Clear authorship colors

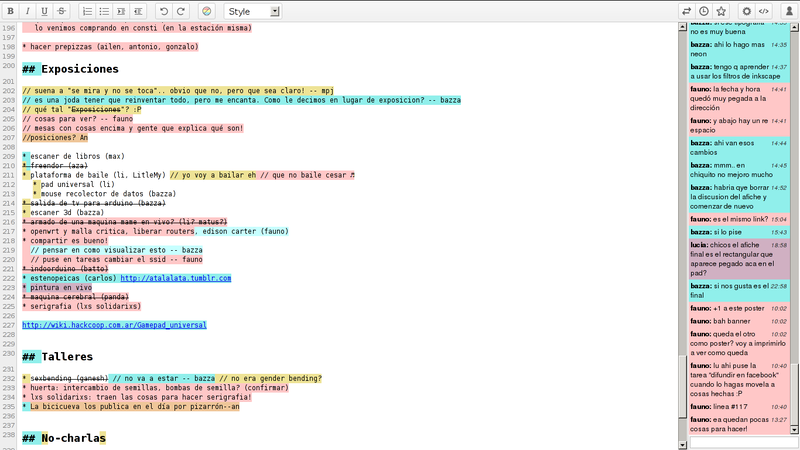coord(207,11)
